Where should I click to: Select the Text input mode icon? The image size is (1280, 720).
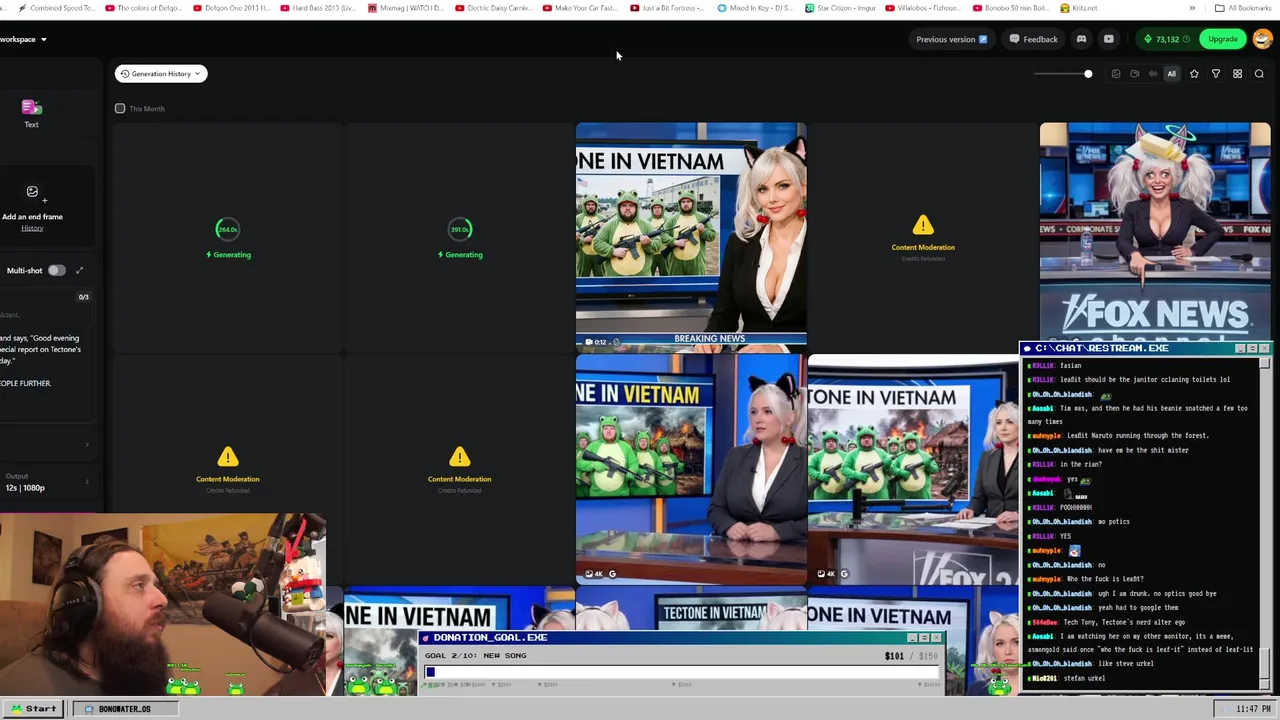coord(31,107)
